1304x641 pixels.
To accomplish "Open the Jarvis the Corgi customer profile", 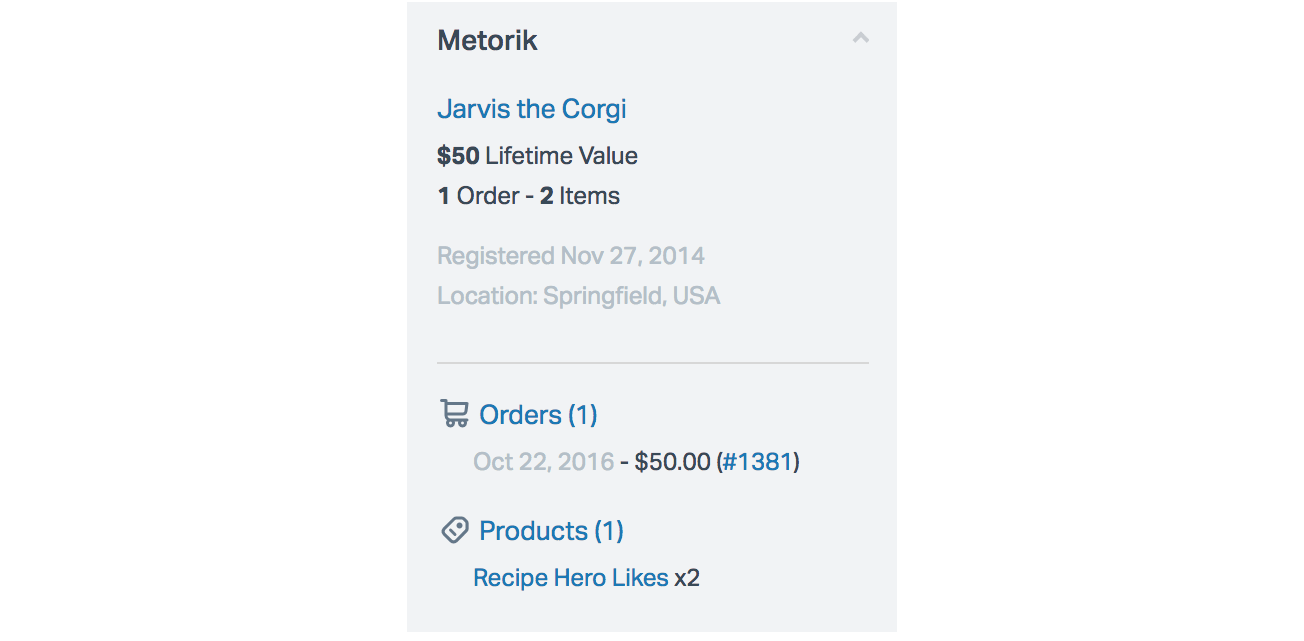I will (x=531, y=109).
